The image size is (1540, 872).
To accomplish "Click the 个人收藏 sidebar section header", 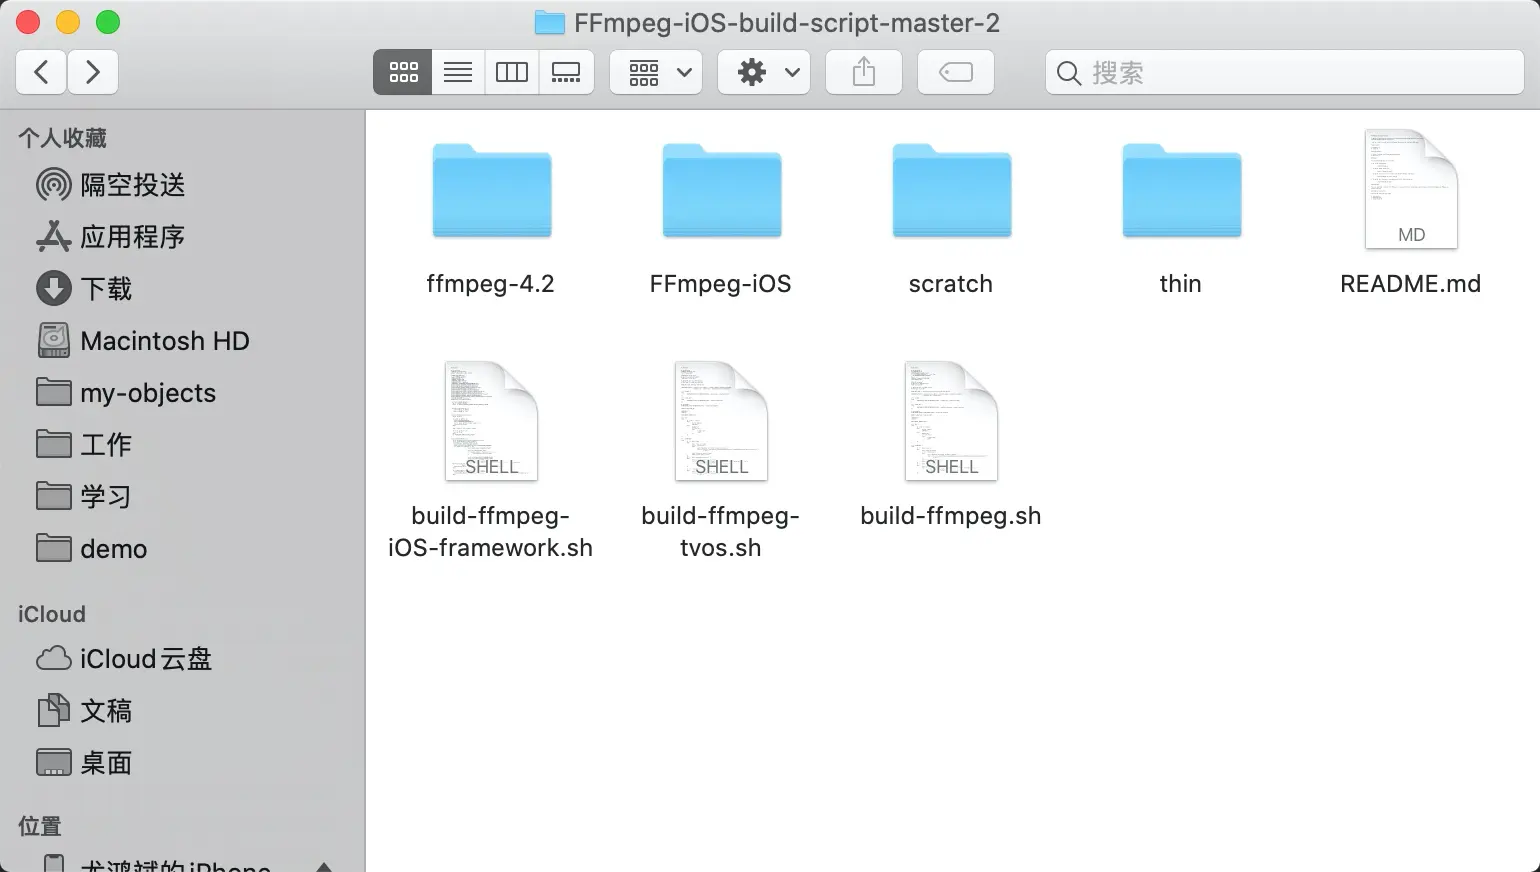I will tap(62, 138).
